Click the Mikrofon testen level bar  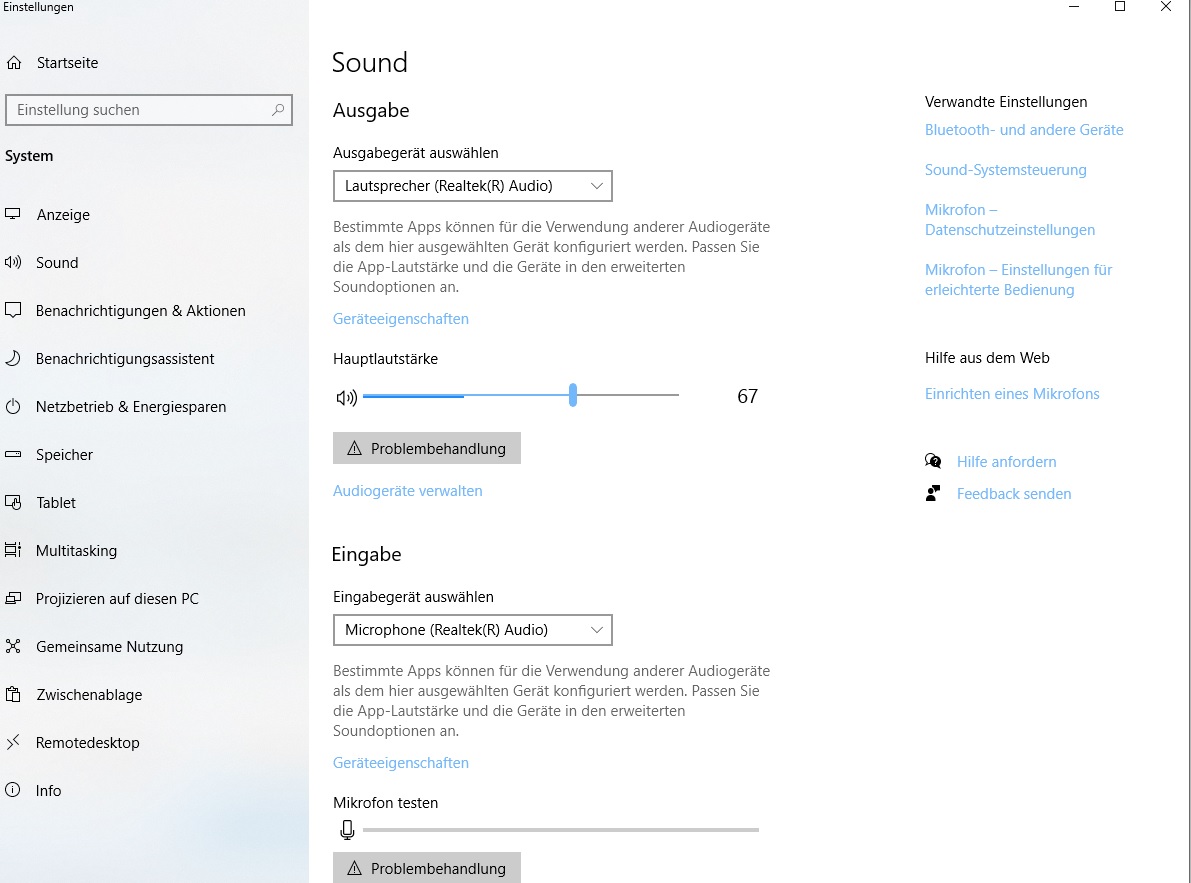point(561,830)
